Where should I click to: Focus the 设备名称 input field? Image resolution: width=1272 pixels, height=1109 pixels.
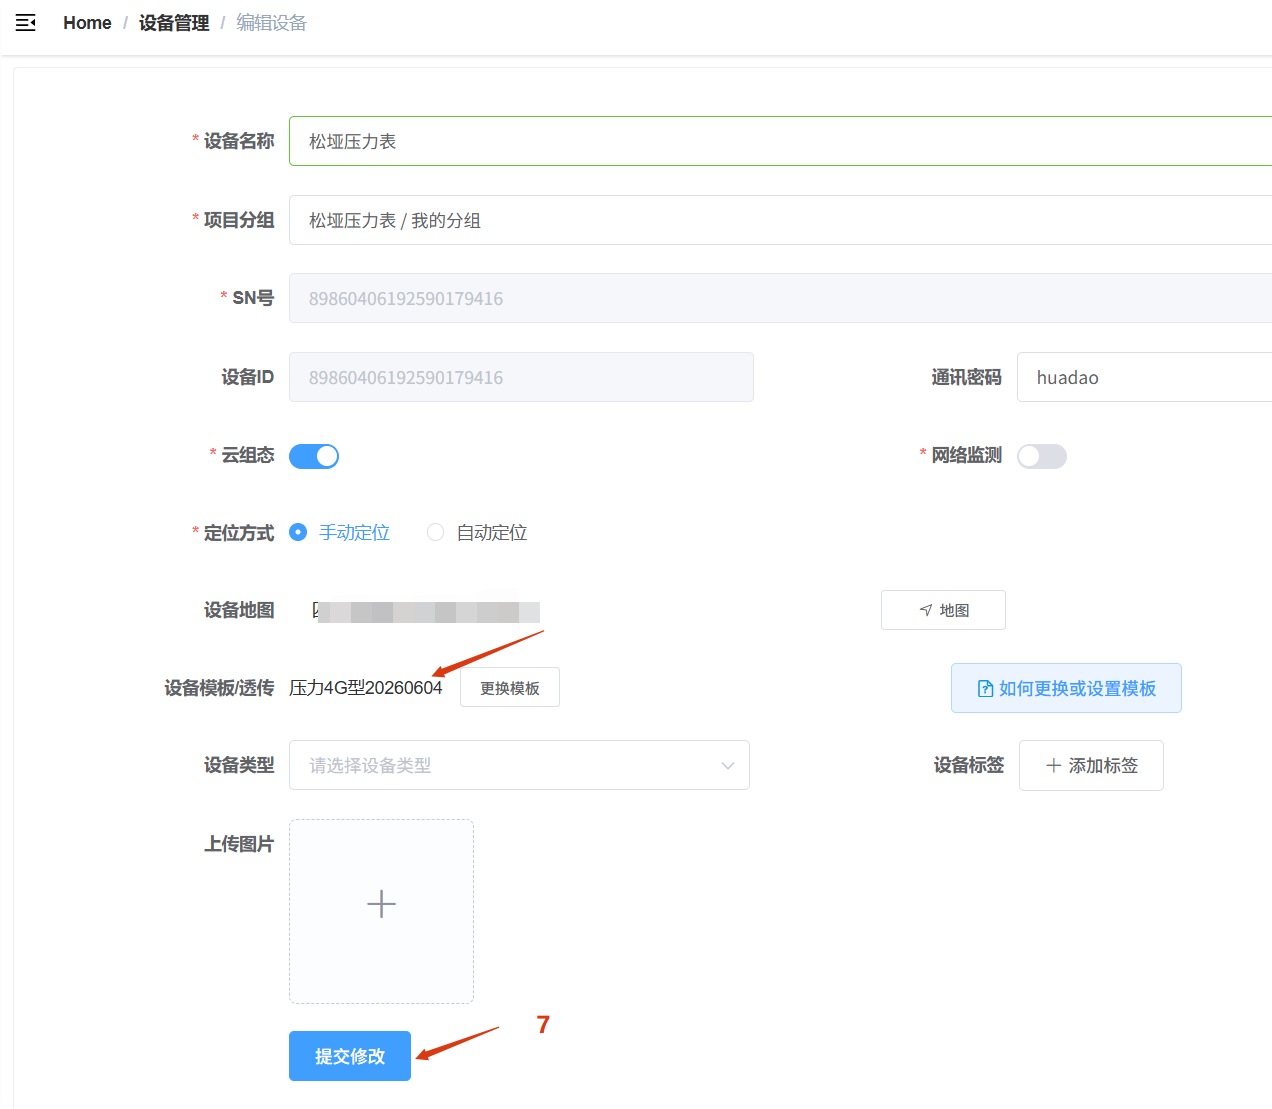point(780,141)
